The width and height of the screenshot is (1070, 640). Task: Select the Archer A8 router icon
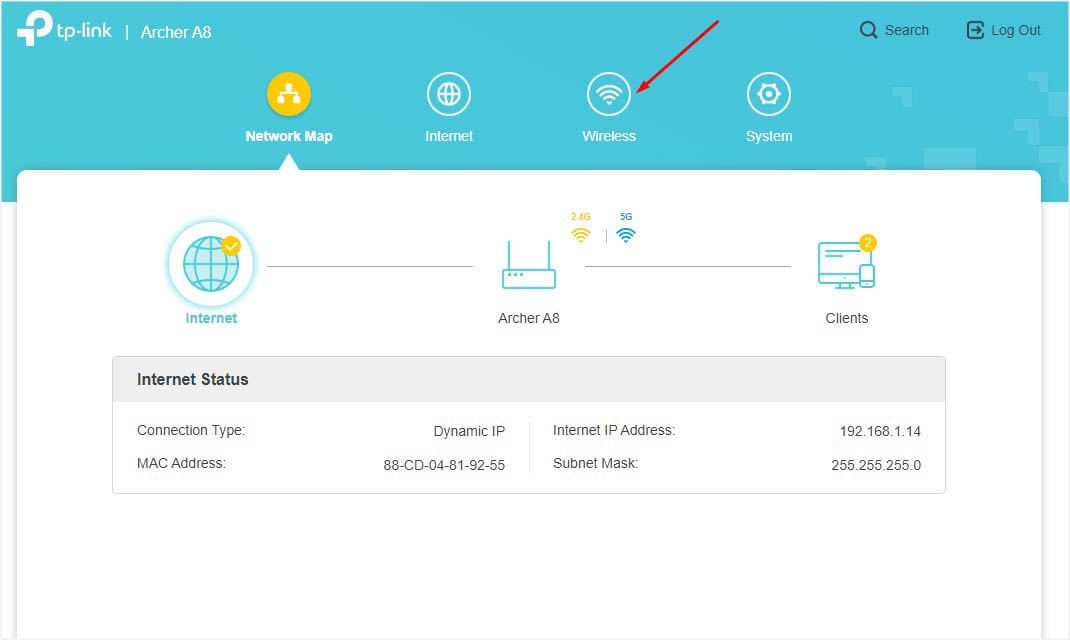[529, 265]
